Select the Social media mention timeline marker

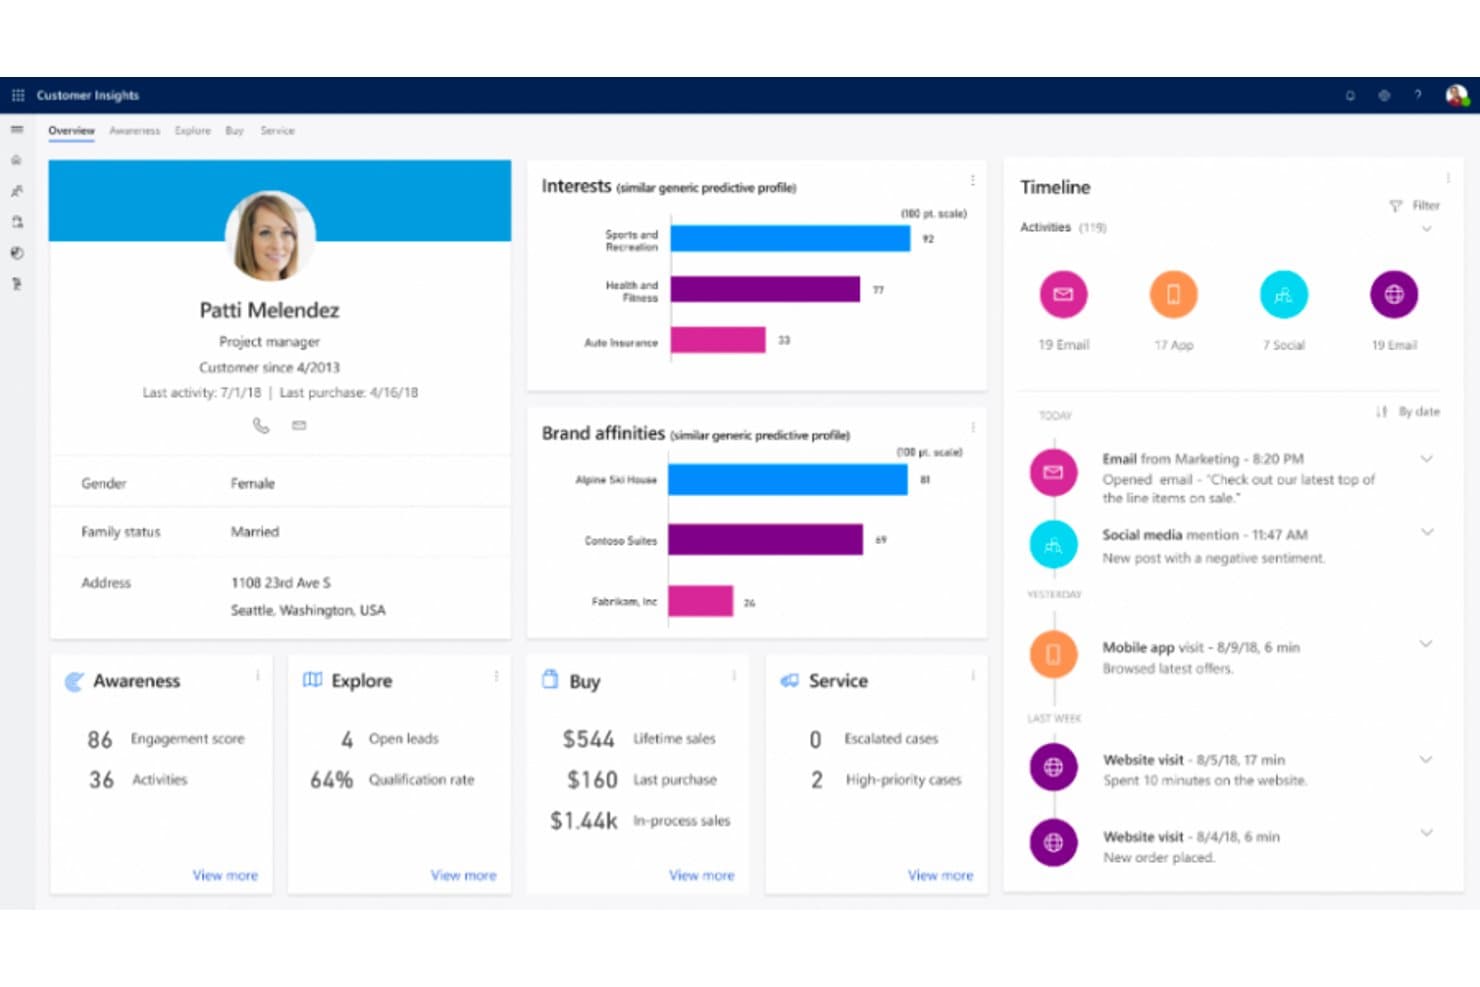pyautogui.click(x=1054, y=545)
